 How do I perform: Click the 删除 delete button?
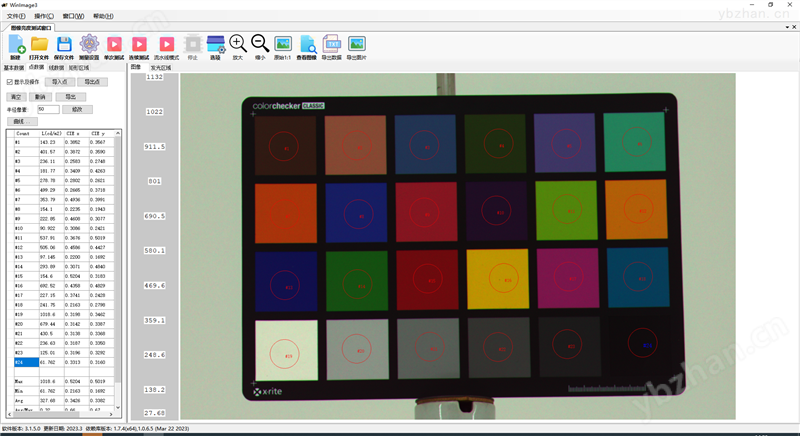40,97
